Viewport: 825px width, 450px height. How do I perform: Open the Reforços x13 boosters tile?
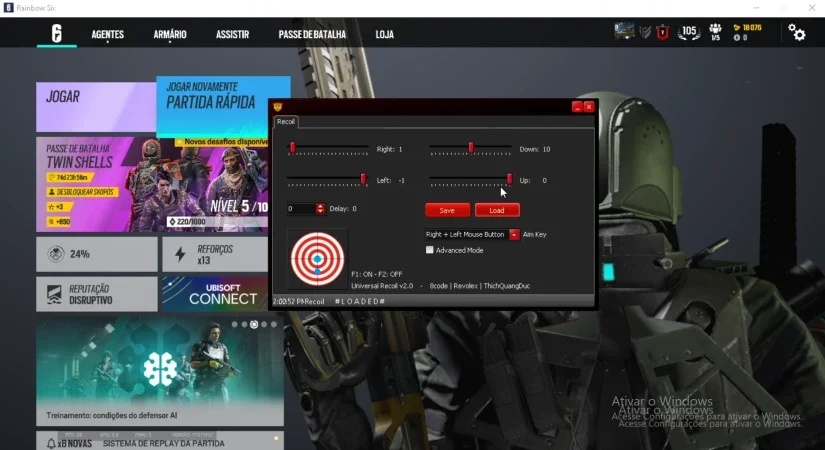tap(215, 254)
